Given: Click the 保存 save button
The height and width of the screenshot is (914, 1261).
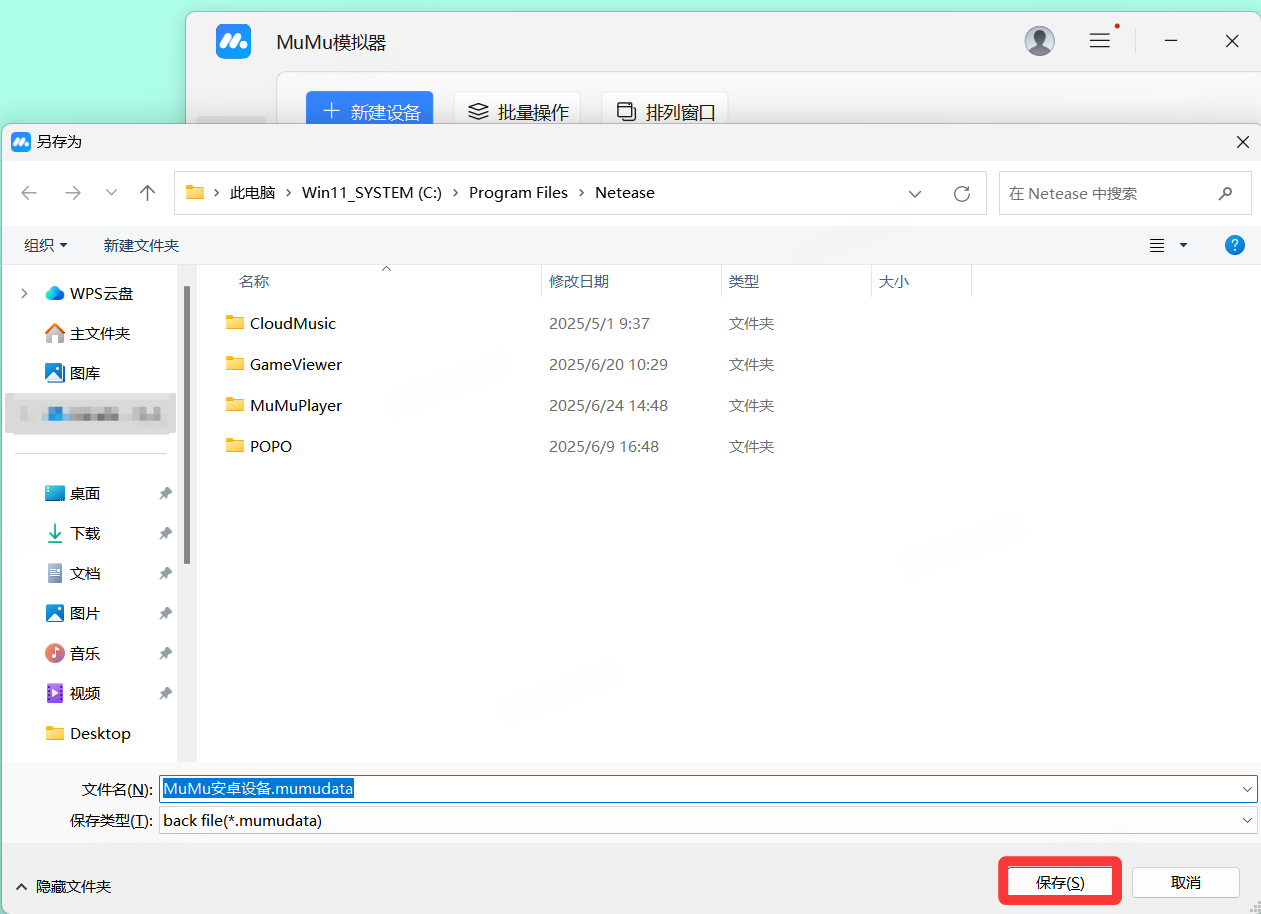Looking at the screenshot, I should (1059, 882).
